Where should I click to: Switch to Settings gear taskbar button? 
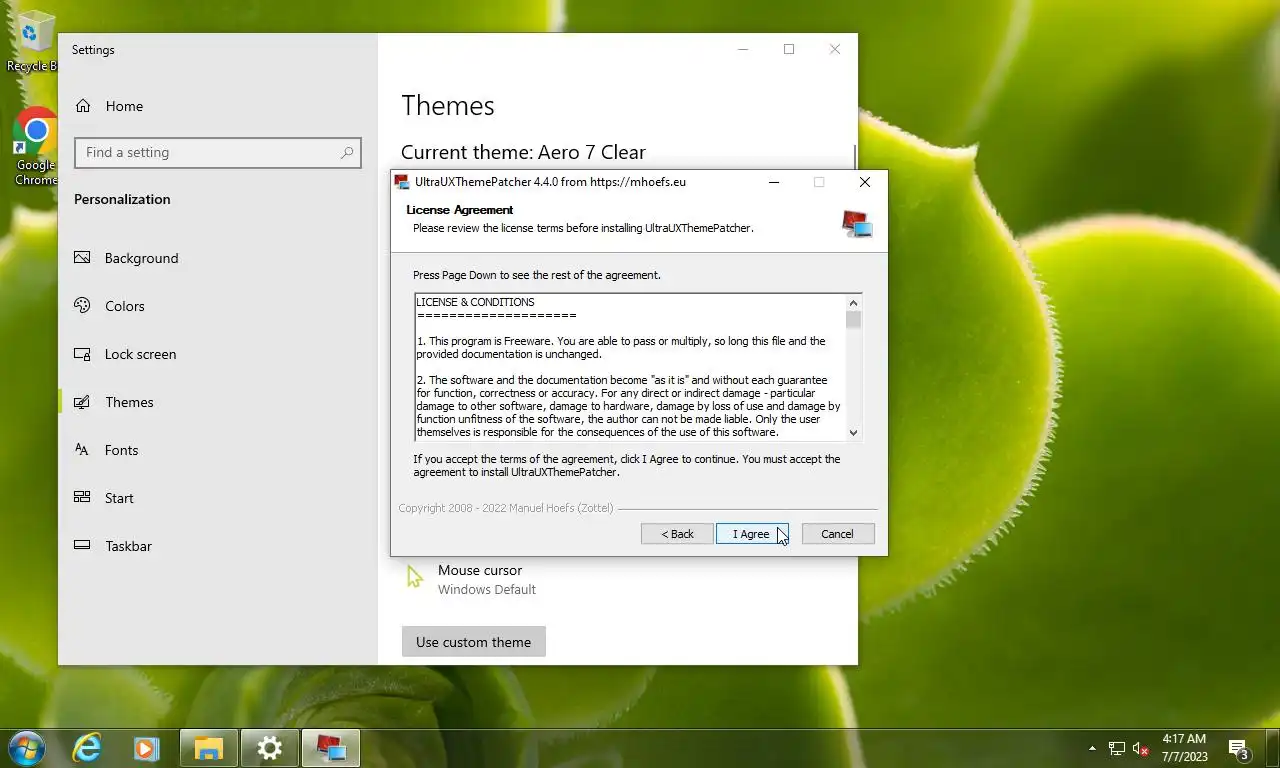pyautogui.click(x=269, y=748)
